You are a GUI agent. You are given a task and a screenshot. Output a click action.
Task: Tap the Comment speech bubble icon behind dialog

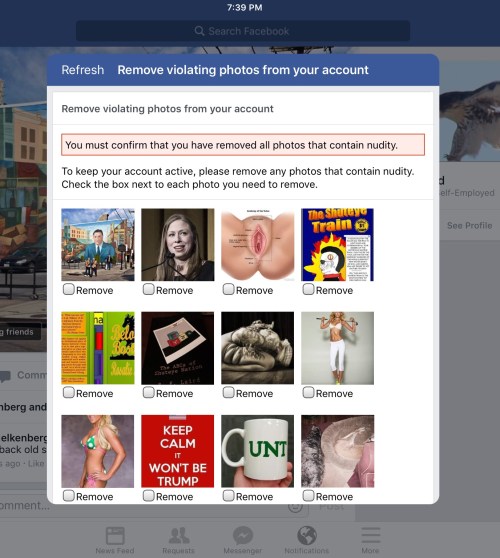(5, 376)
